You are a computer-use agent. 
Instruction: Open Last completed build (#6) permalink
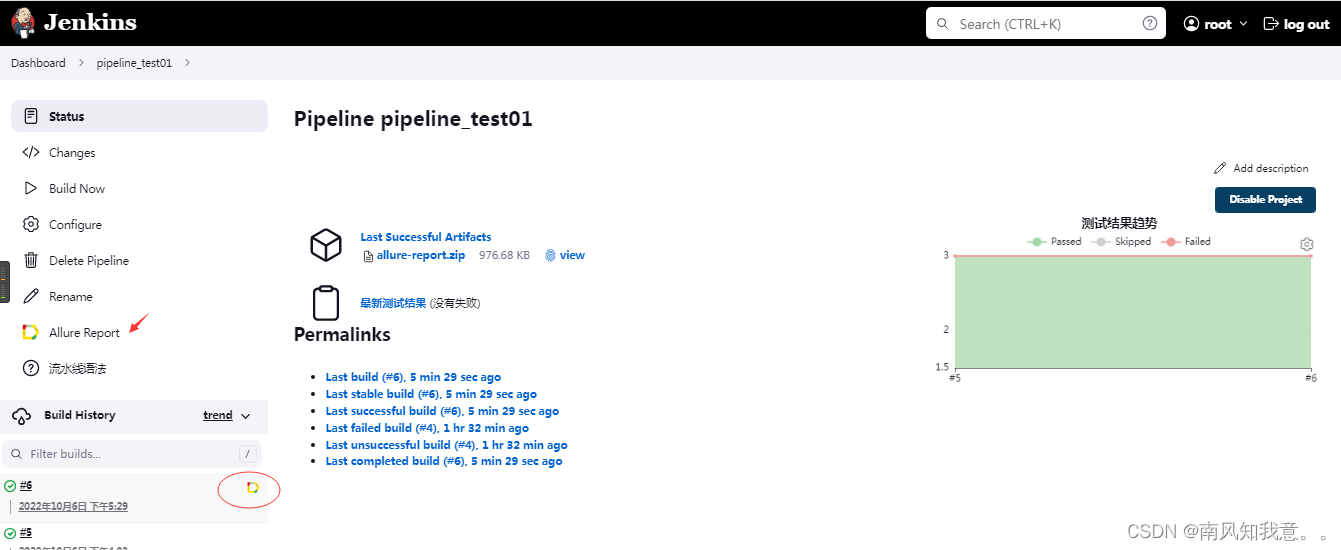[444, 461]
